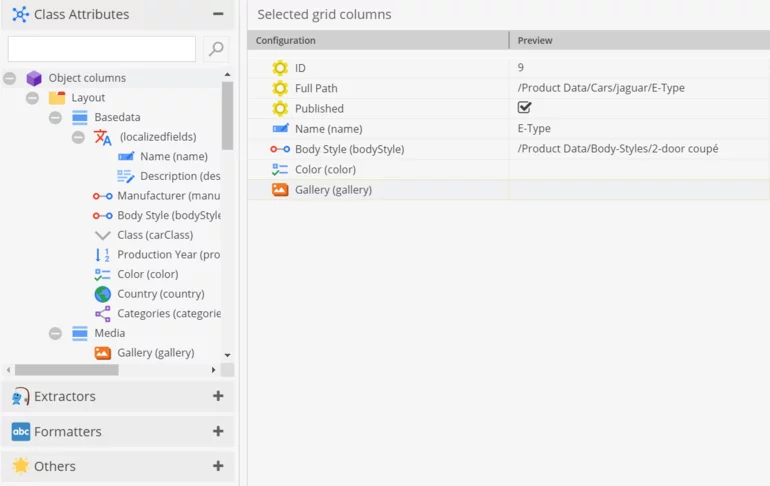Click the Class Attributes network icon

21,14
